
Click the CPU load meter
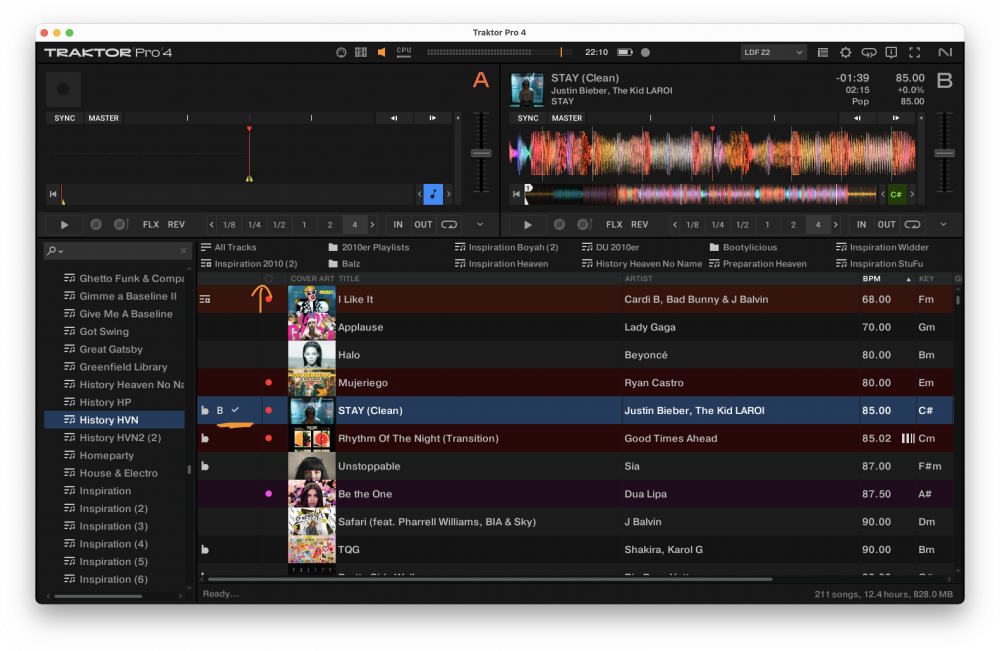(x=404, y=52)
